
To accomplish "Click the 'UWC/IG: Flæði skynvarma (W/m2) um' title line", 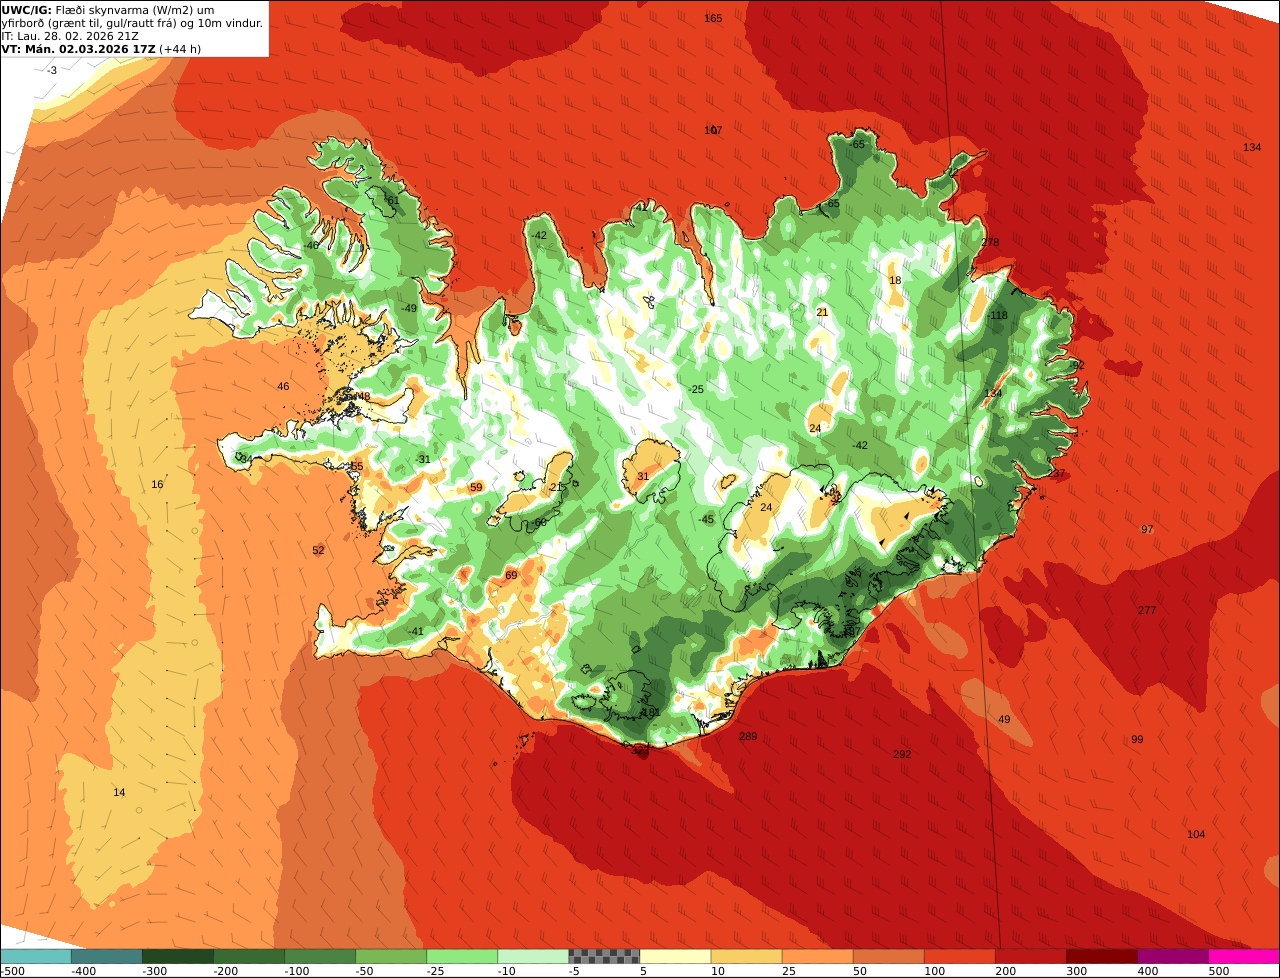I will pos(108,9).
